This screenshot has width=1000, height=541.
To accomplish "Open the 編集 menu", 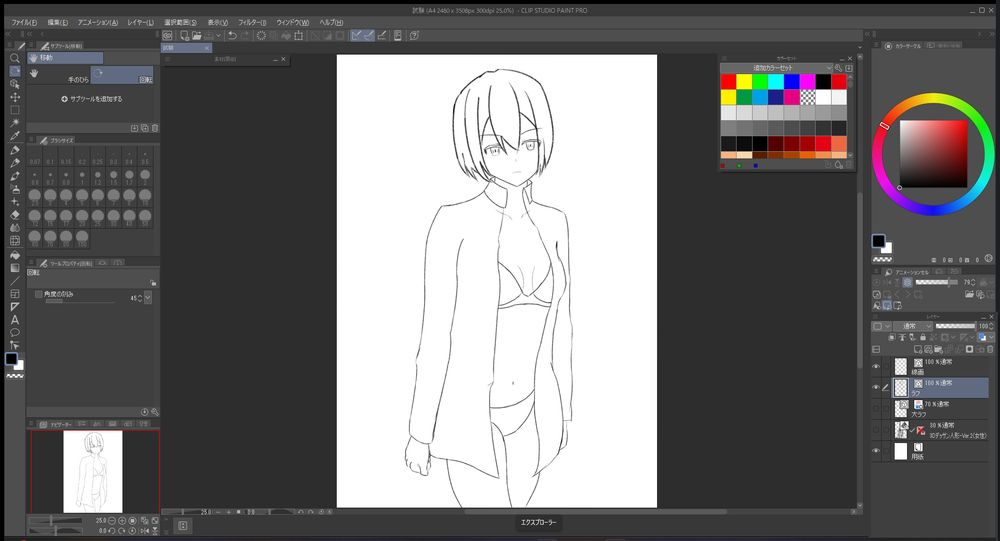I will click(57, 22).
